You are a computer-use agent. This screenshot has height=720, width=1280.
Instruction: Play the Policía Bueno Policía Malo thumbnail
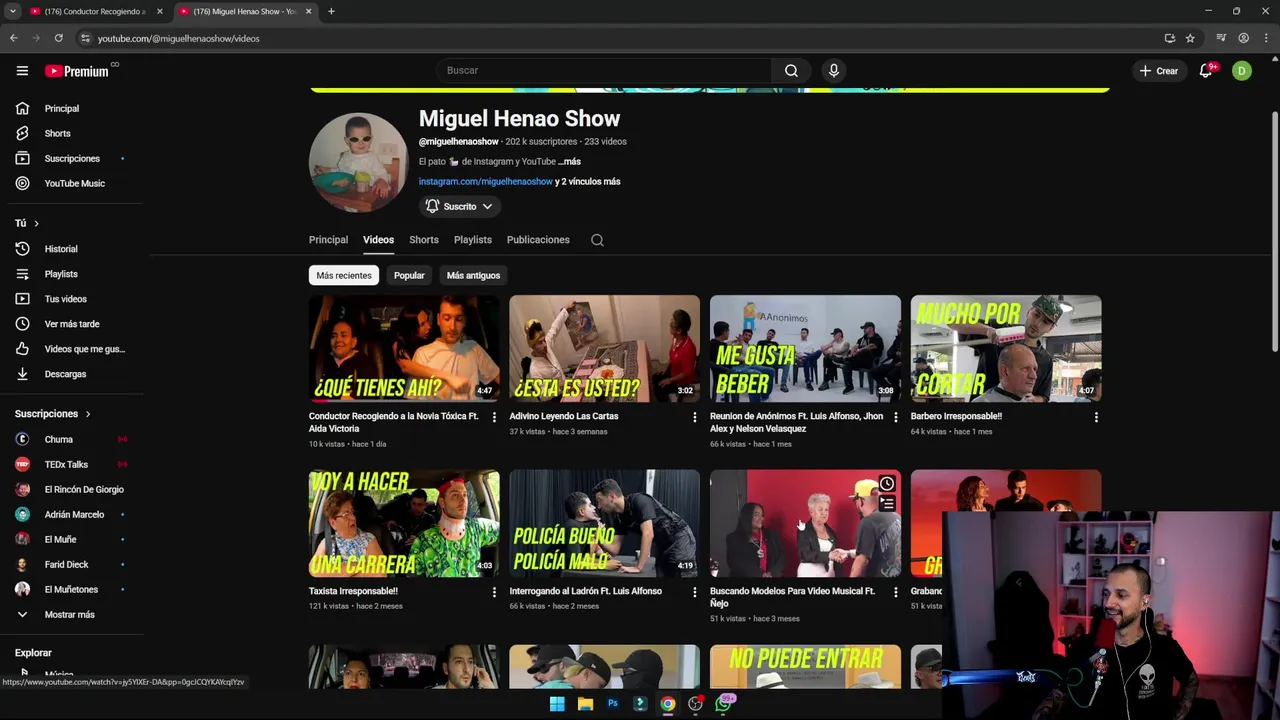[605, 523]
